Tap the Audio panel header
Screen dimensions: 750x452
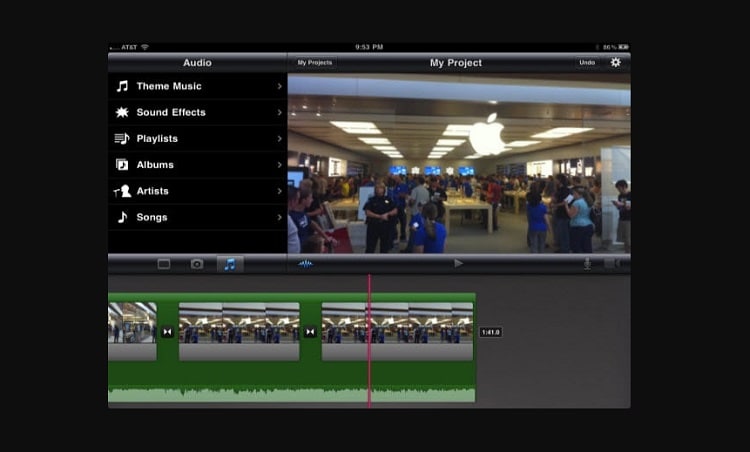point(198,63)
